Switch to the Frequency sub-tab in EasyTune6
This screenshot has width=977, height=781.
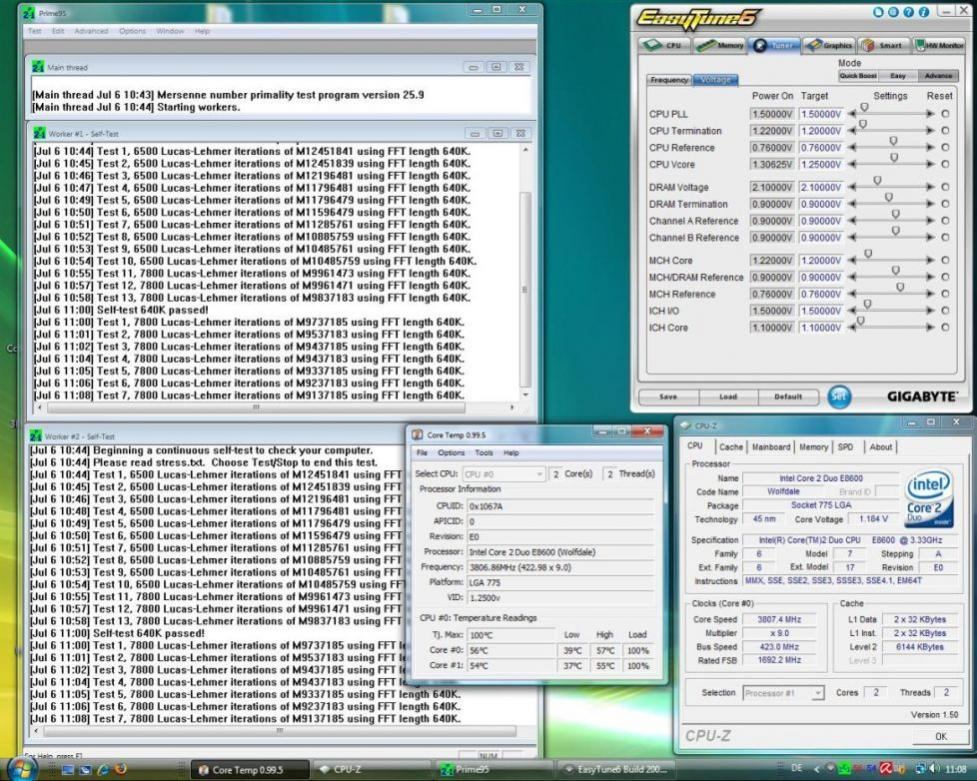coord(669,80)
